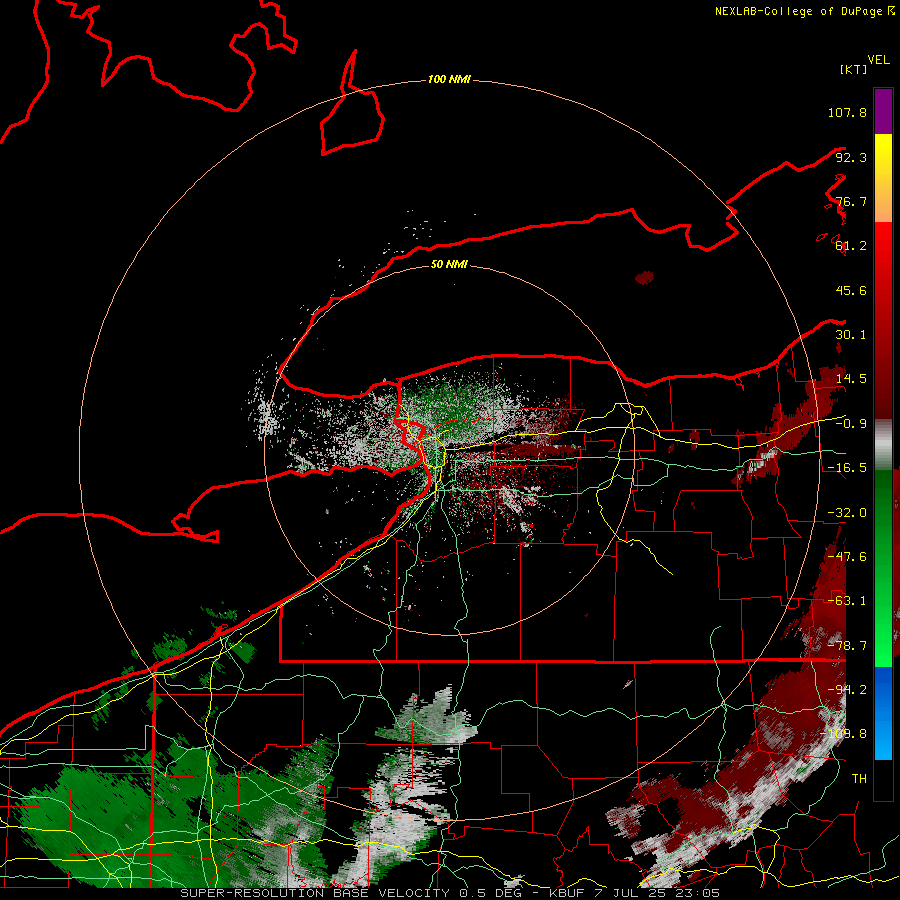Screen dimensions: 900x900
Task: Click the yellow-orange segment of velocity color bar
Action: click(x=883, y=178)
